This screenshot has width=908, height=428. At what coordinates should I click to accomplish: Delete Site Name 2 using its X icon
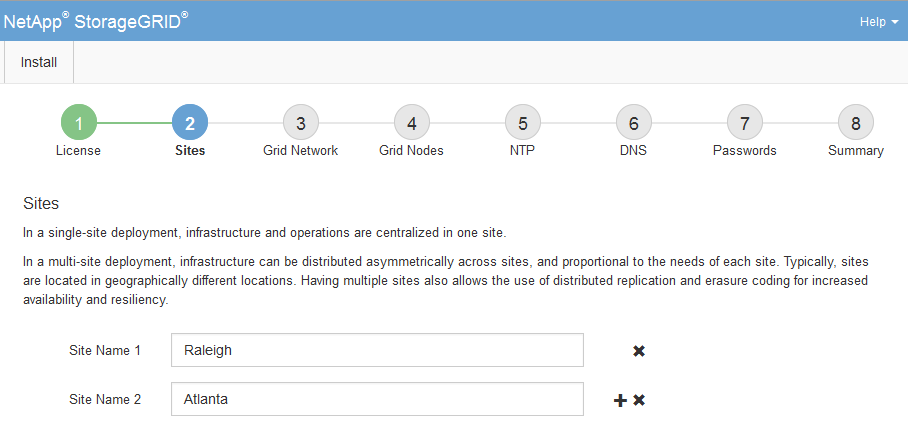(639, 400)
